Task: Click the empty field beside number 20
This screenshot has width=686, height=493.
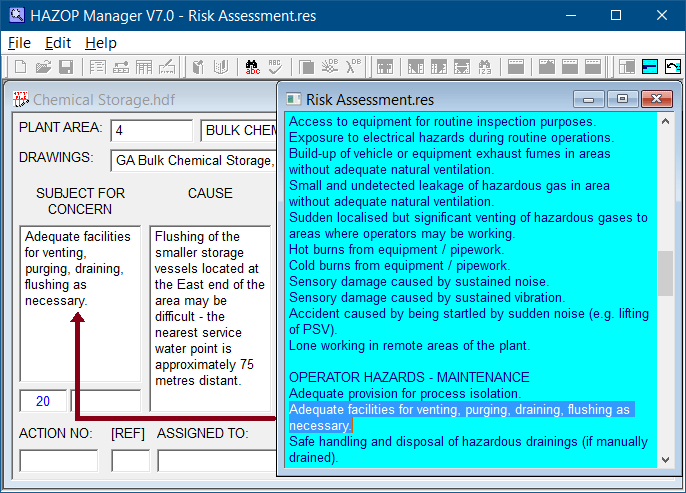Action: coord(106,401)
